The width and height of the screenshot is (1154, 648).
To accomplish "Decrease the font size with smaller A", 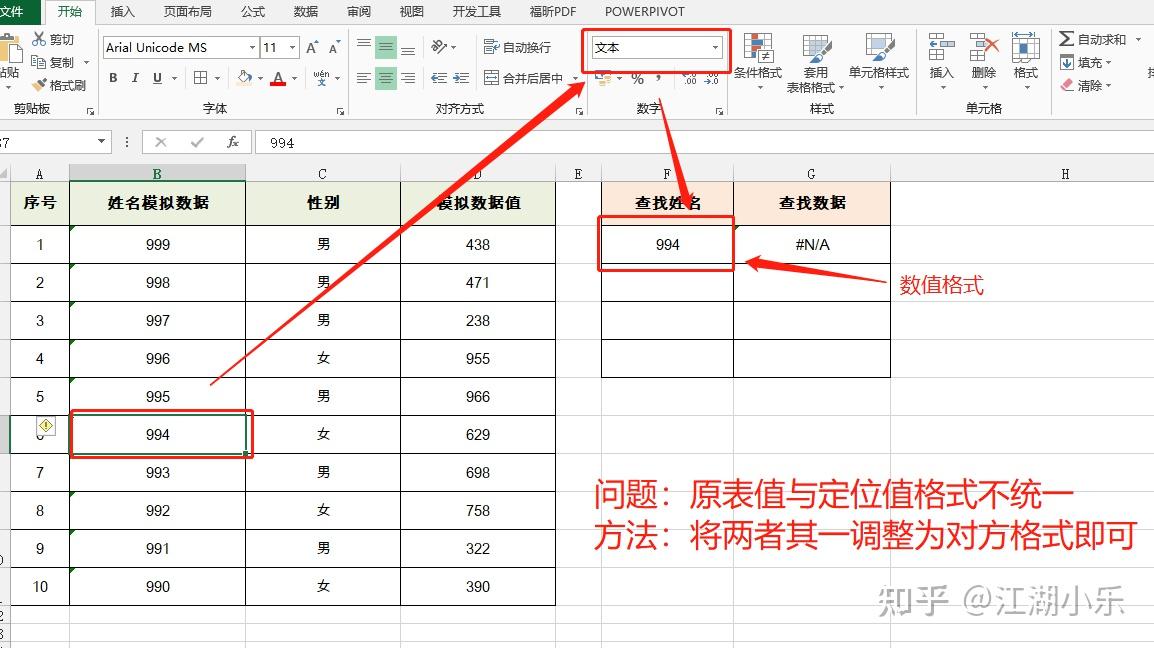I will click(x=334, y=47).
